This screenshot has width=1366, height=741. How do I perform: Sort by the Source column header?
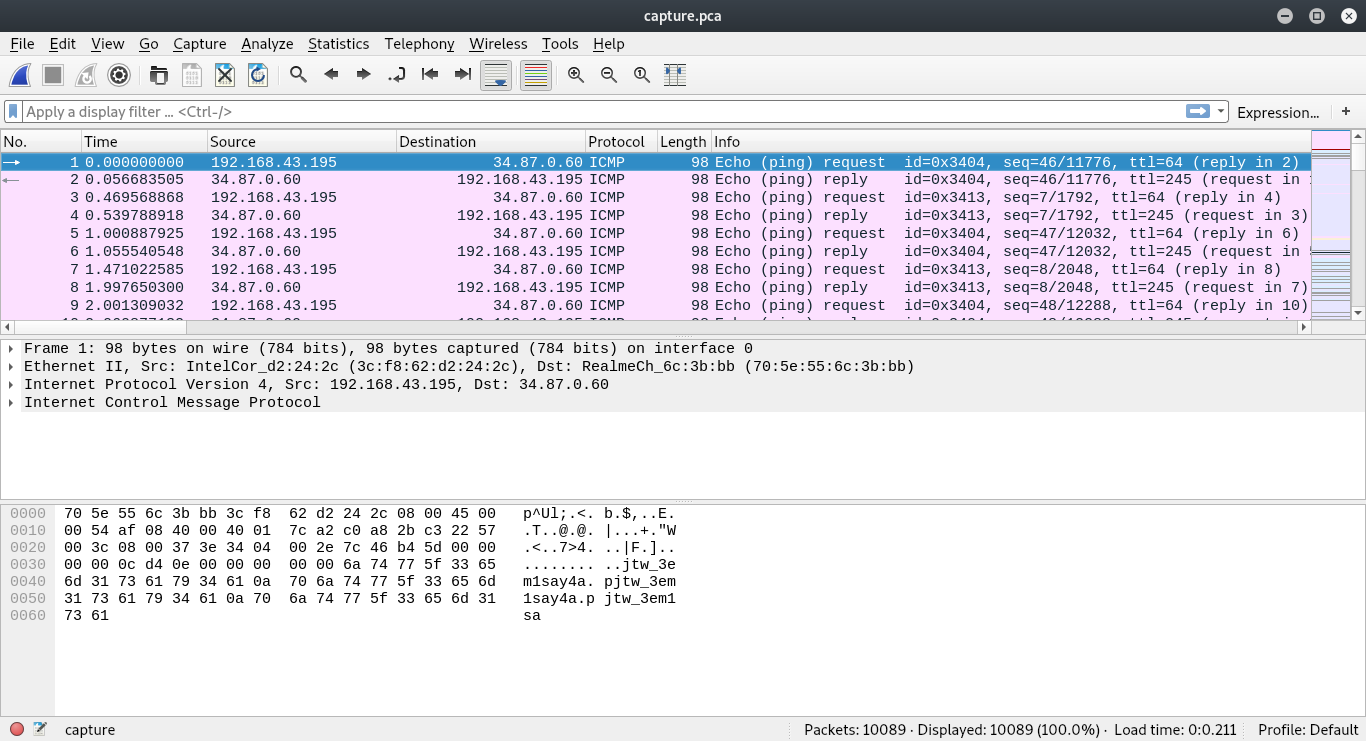tap(302, 142)
